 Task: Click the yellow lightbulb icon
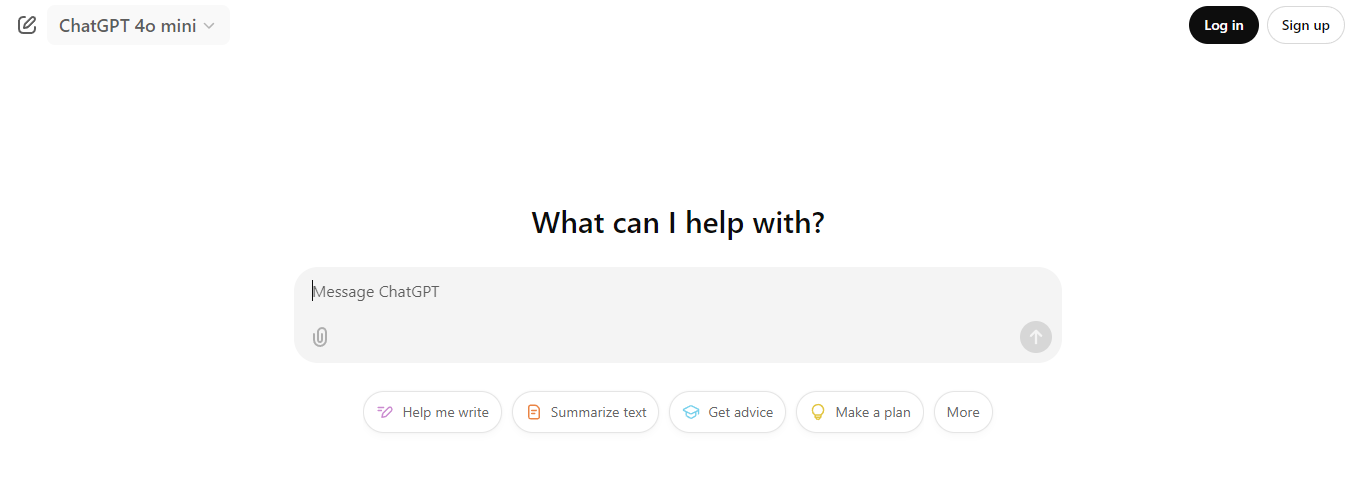818,412
